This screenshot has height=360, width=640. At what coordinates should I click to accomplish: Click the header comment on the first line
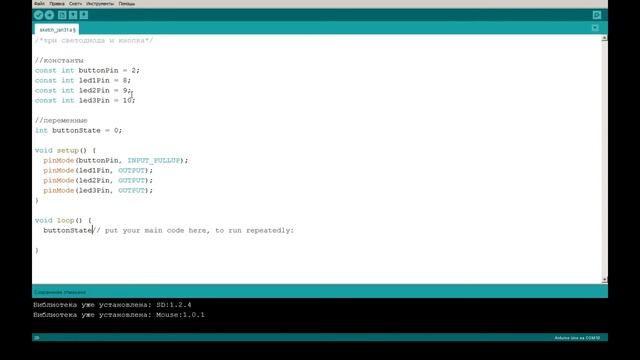94,40
